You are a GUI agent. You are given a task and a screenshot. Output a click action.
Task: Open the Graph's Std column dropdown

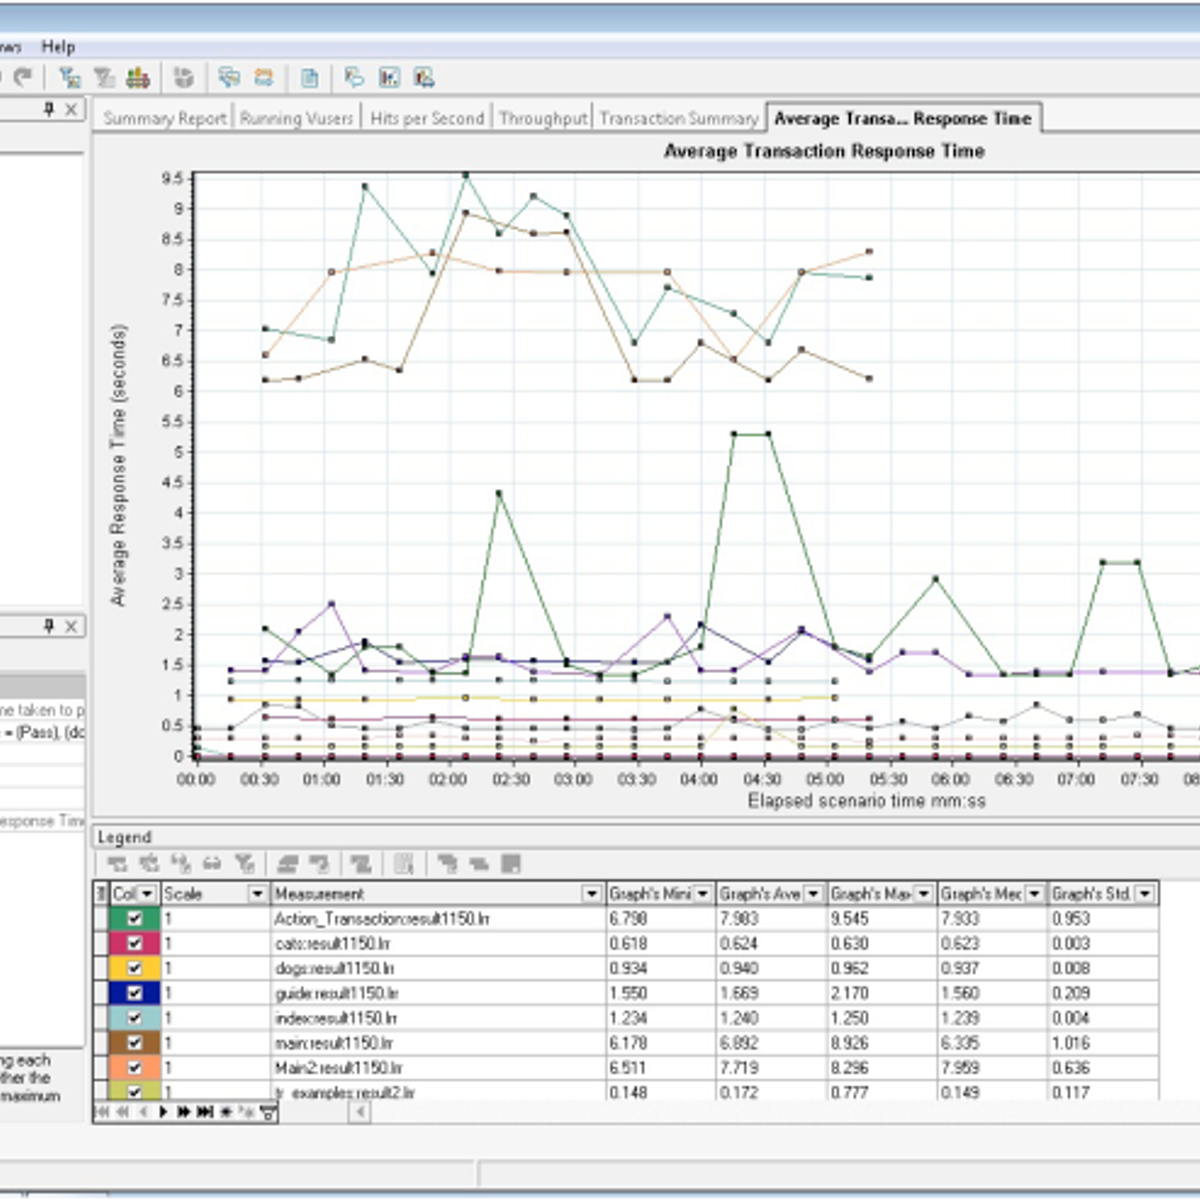(1145, 893)
